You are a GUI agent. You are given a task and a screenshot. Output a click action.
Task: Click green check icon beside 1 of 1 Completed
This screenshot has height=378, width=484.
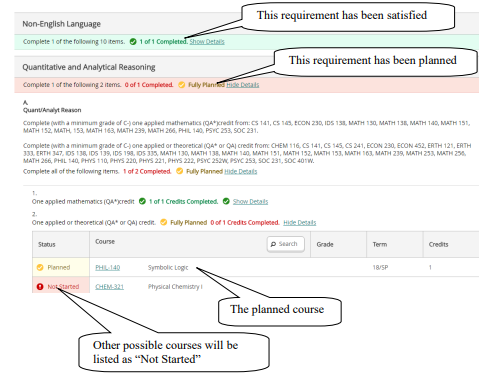tap(133, 42)
